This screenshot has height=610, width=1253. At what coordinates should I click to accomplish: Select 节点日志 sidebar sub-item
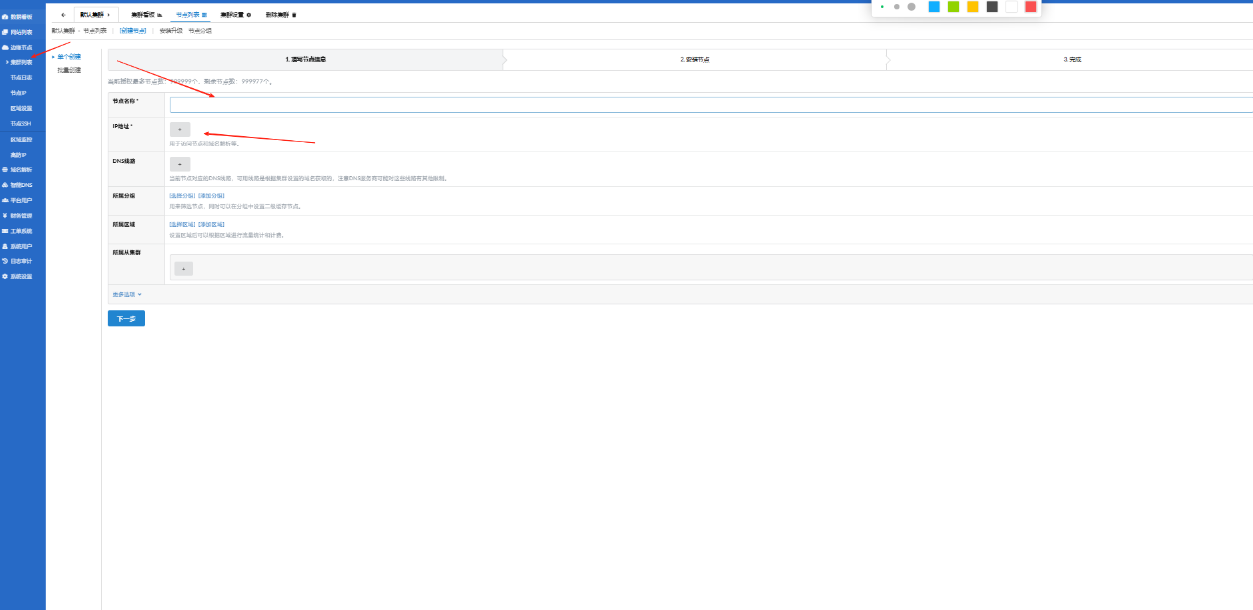coord(21,77)
